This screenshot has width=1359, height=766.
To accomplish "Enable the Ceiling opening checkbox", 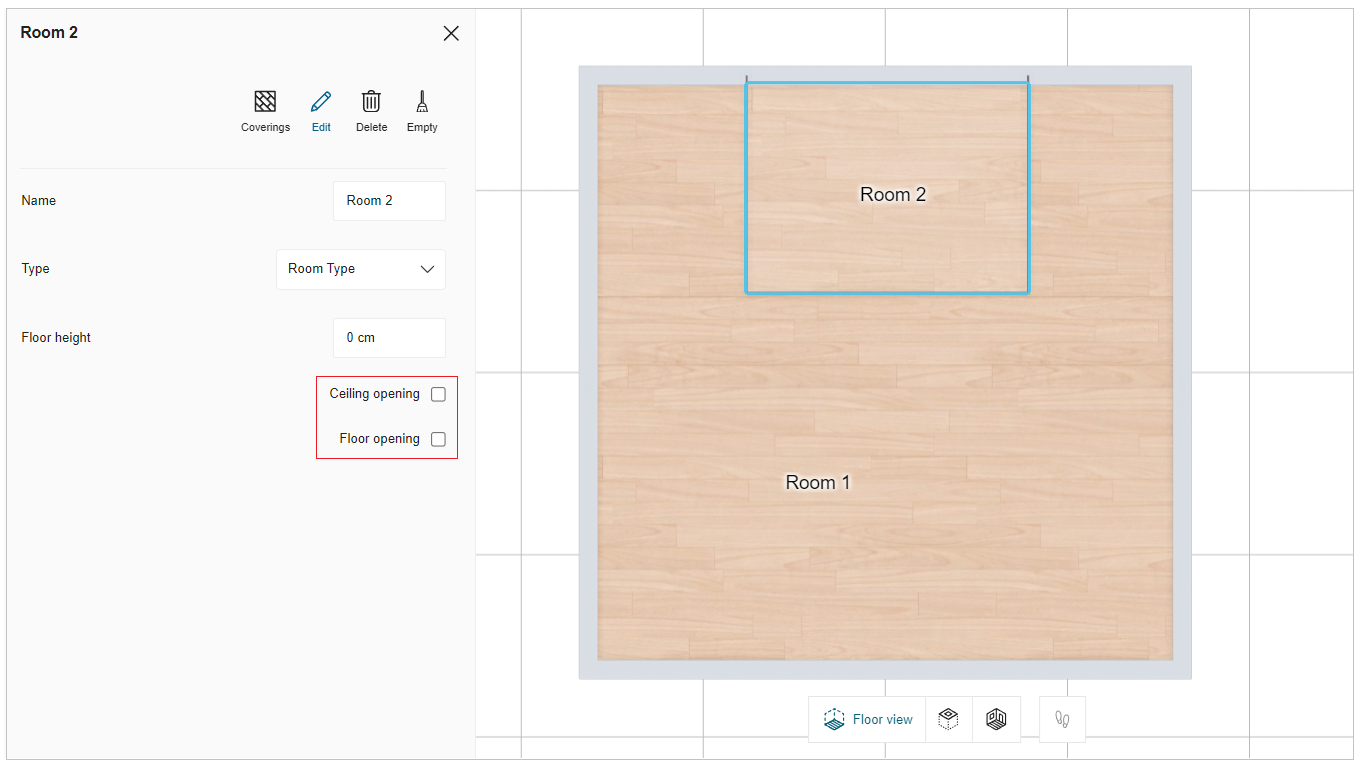I will click(438, 394).
